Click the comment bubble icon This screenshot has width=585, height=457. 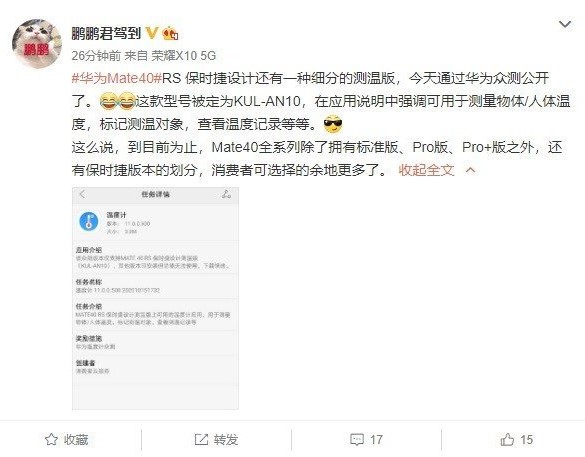click(x=357, y=439)
